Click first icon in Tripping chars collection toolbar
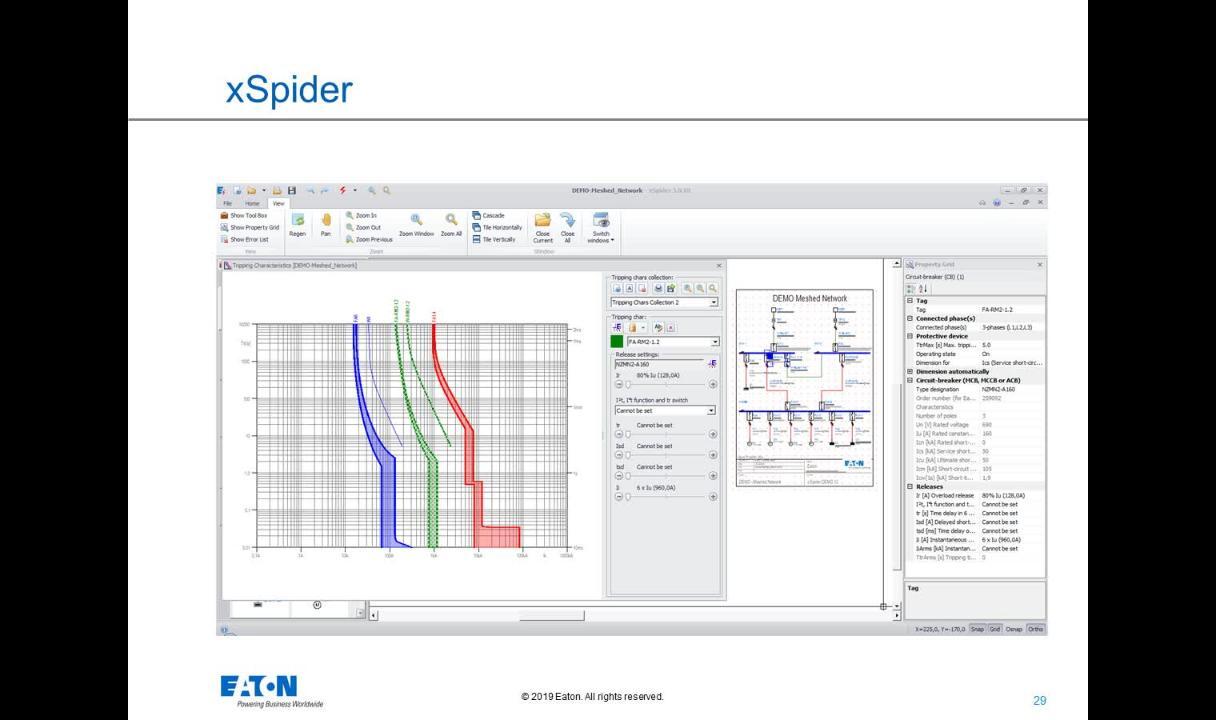The width and height of the screenshot is (1216, 720). point(617,287)
